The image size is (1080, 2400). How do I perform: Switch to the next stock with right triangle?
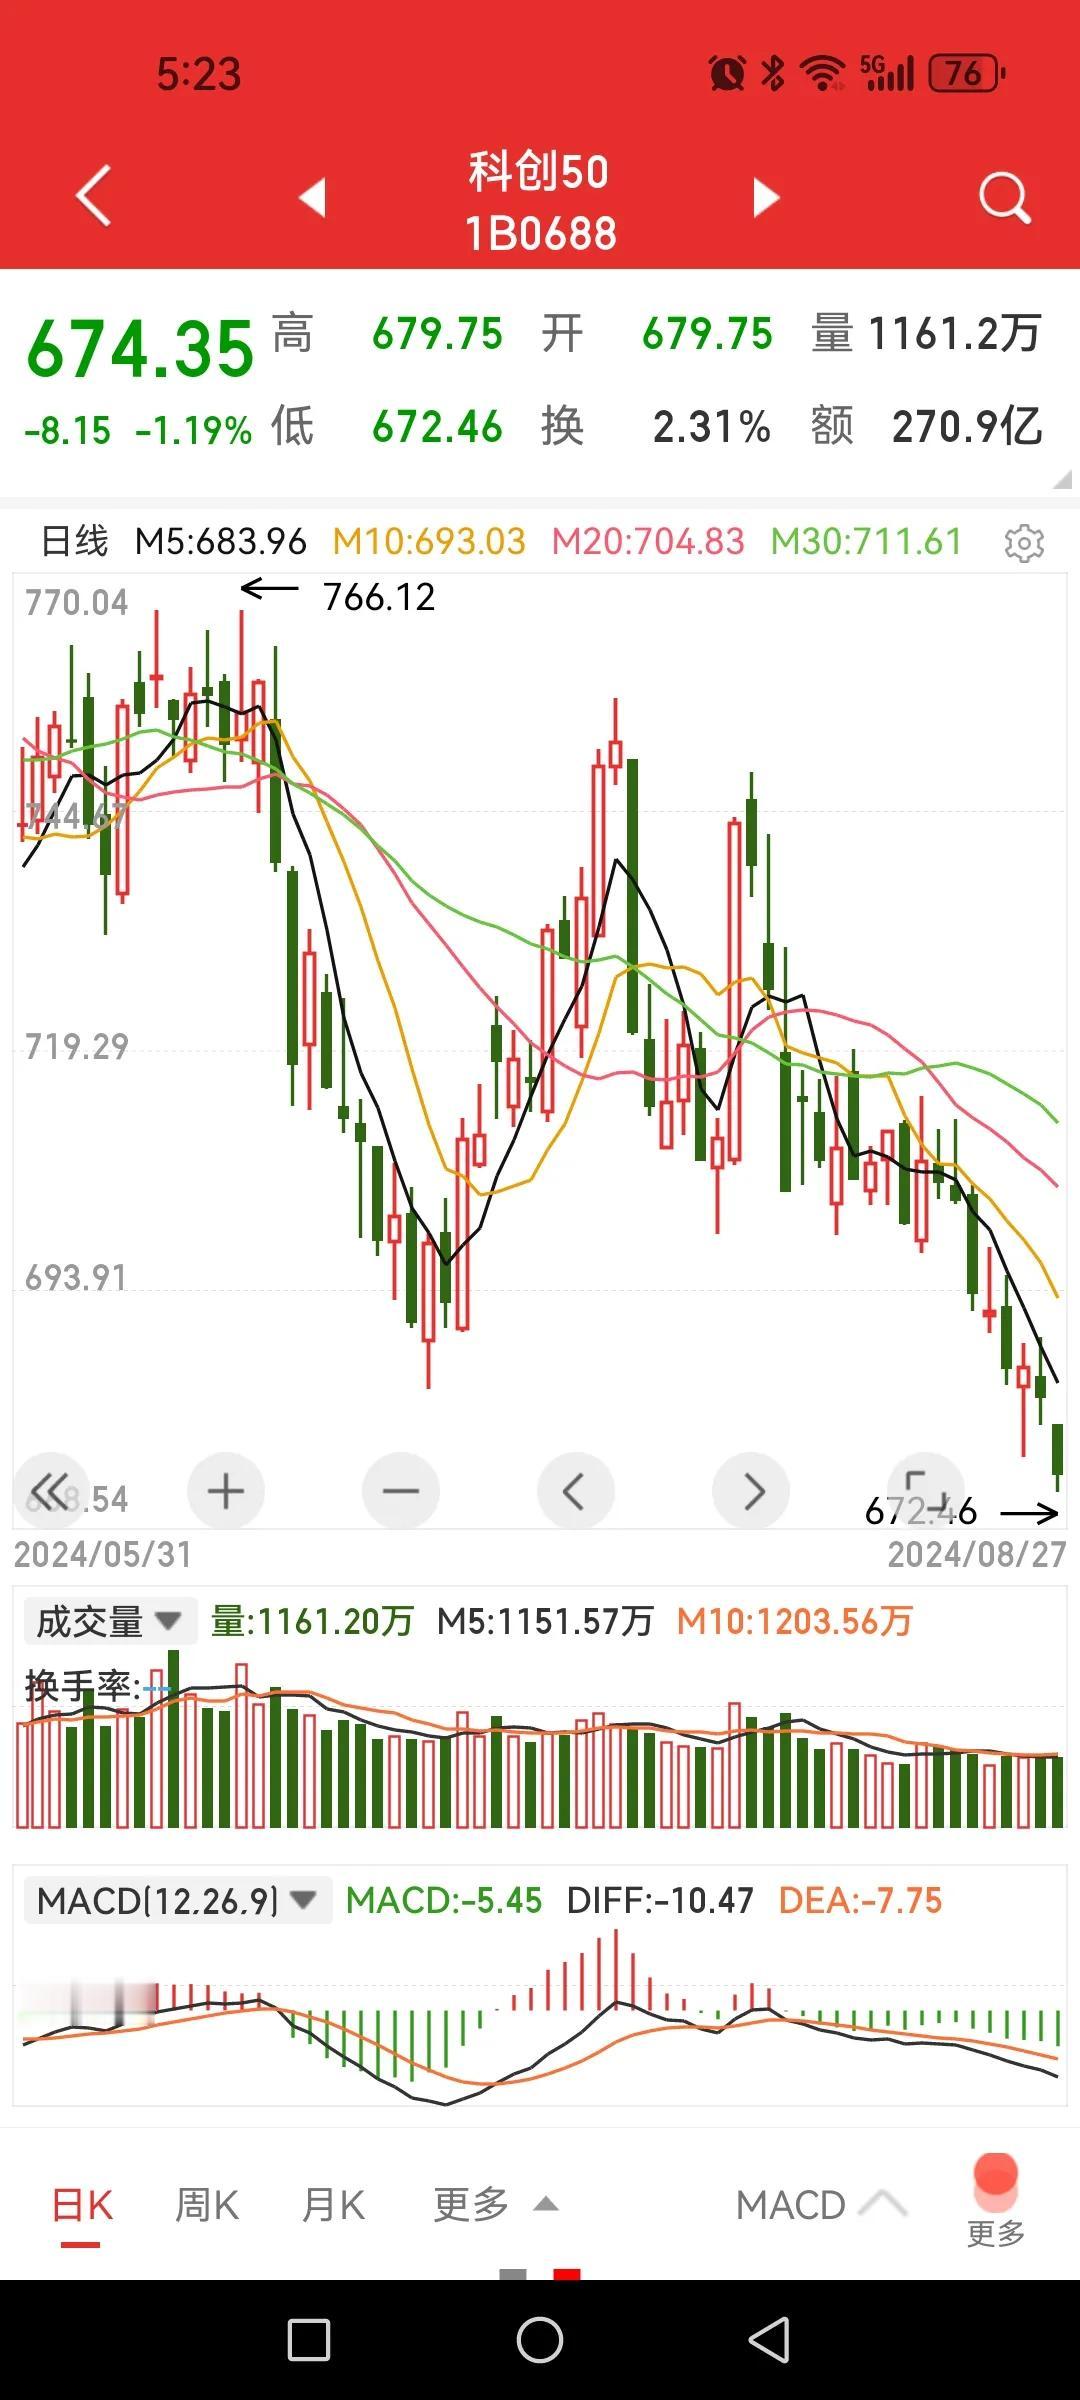[766, 197]
